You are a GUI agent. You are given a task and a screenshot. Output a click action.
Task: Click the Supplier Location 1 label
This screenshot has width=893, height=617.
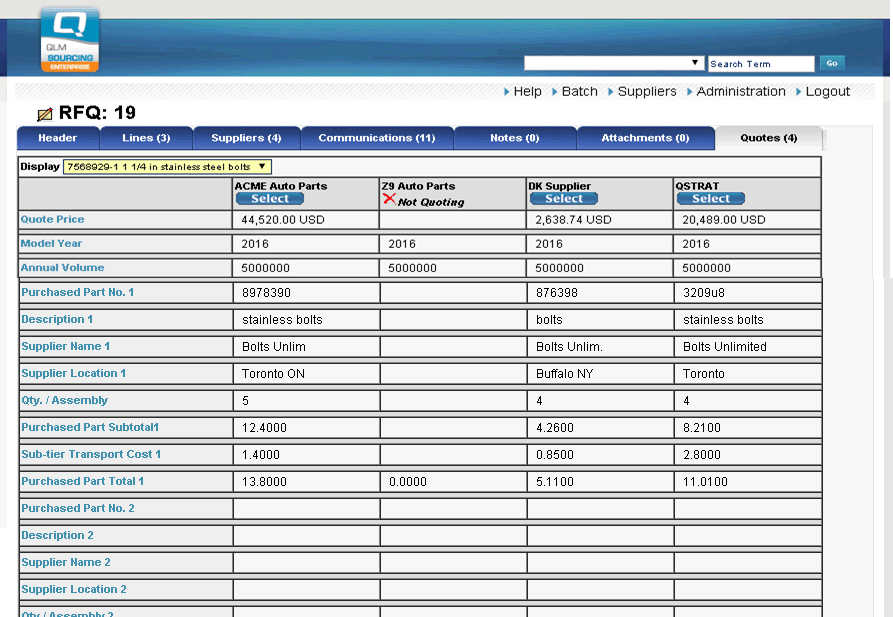click(73, 373)
